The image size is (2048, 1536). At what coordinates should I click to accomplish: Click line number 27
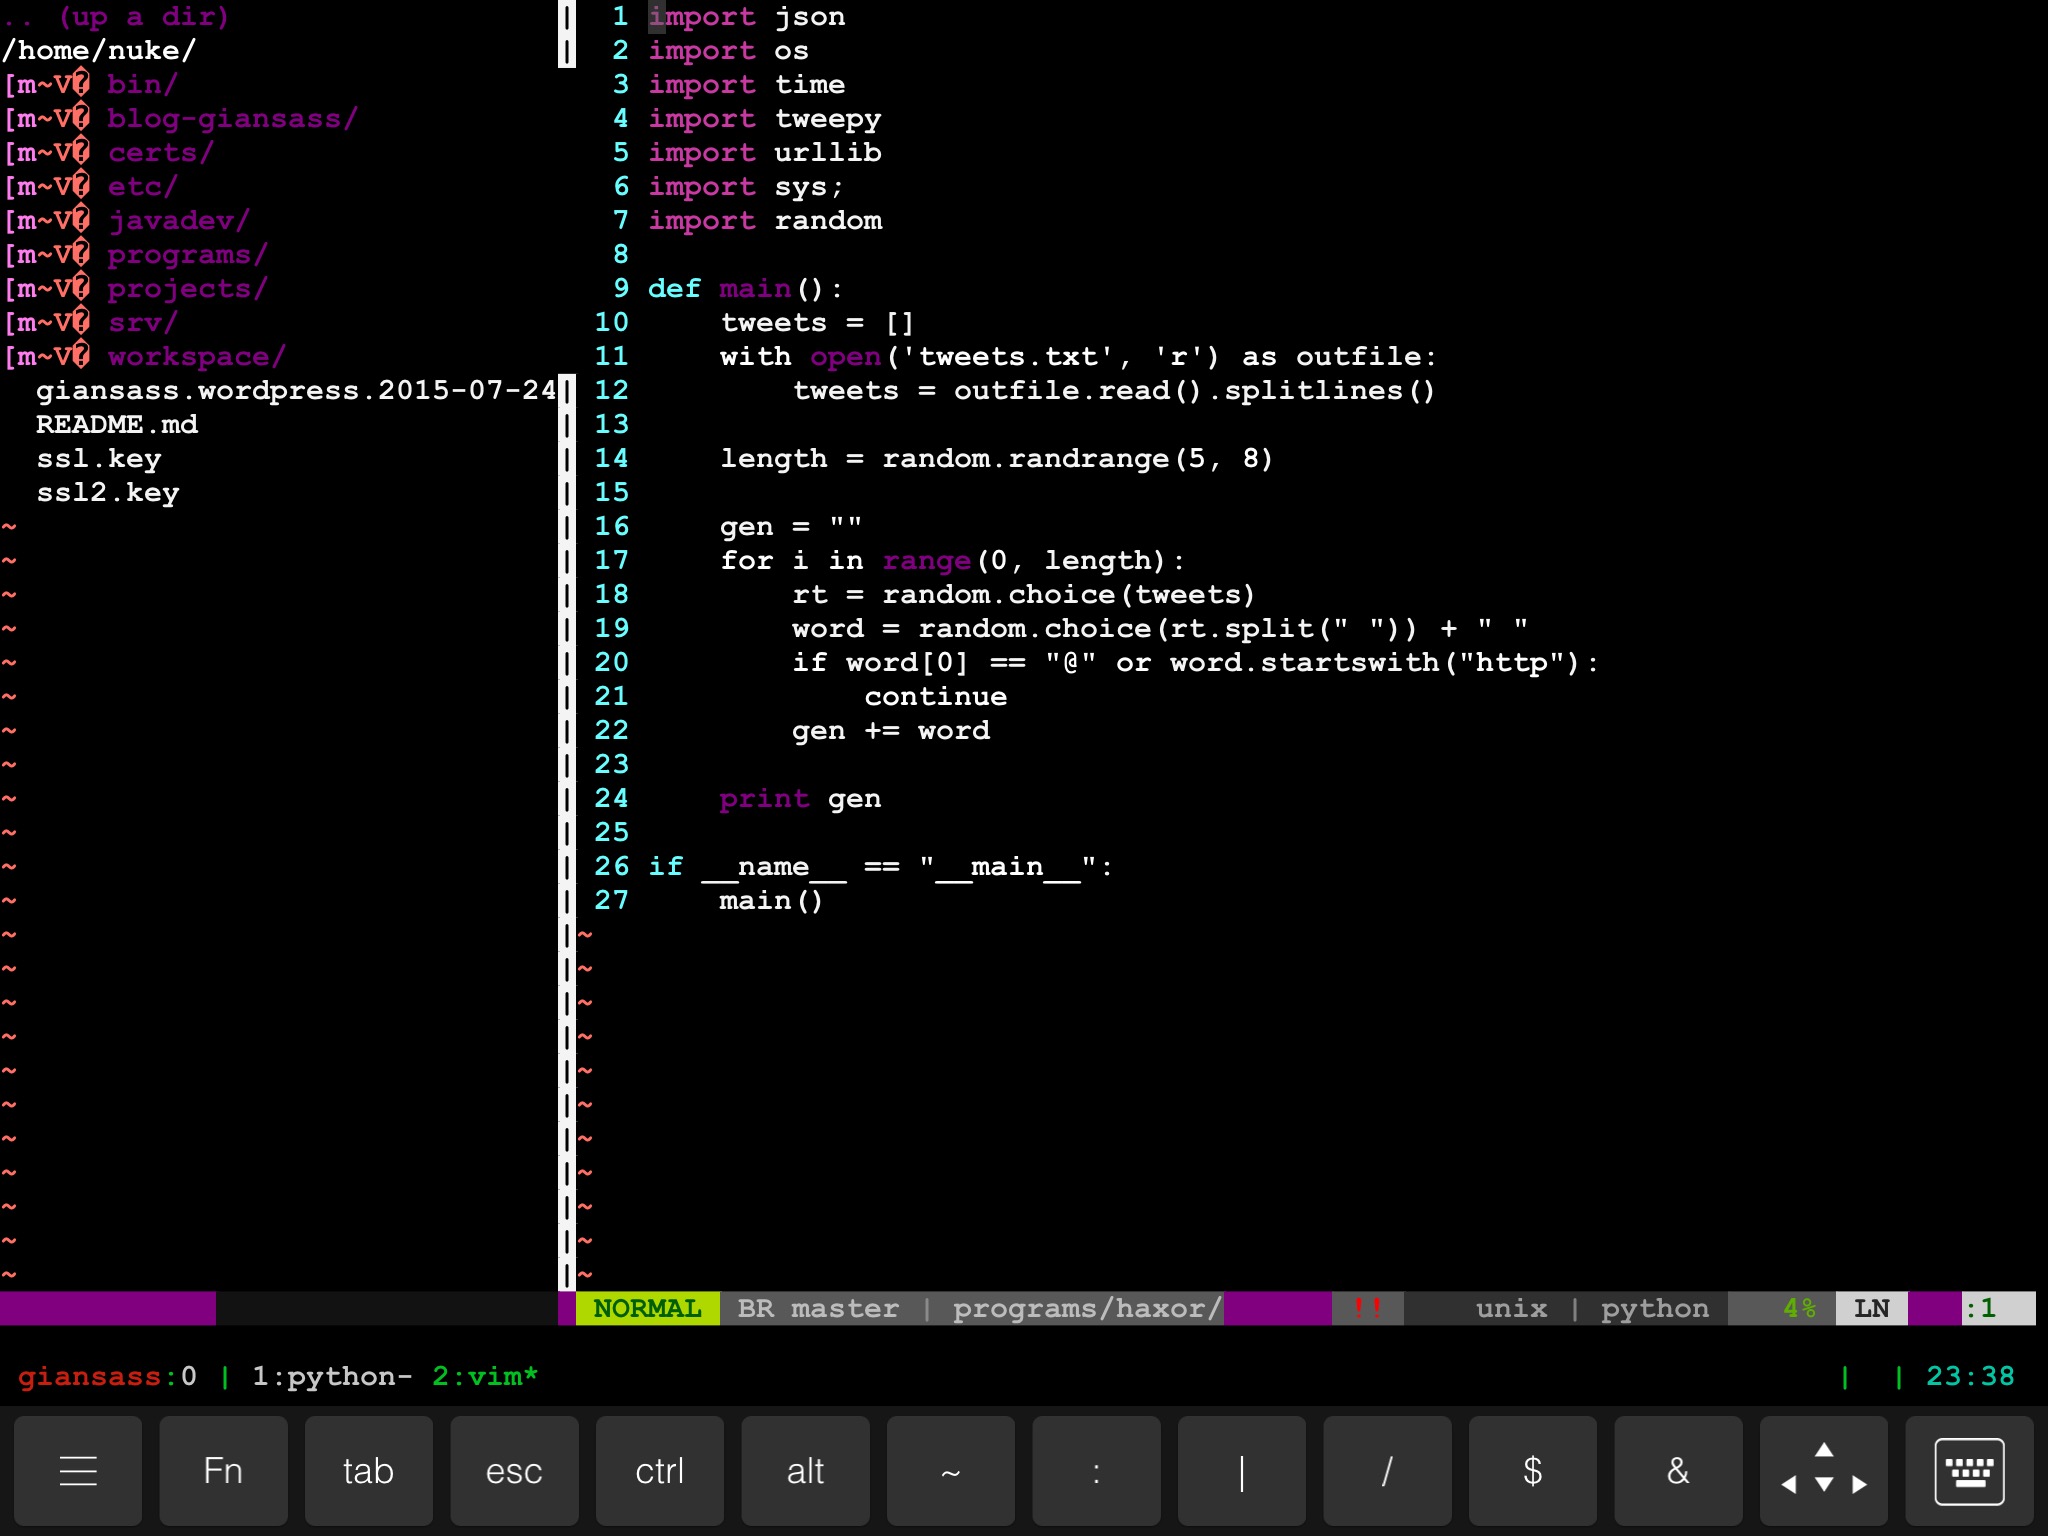(x=611, y=901)
